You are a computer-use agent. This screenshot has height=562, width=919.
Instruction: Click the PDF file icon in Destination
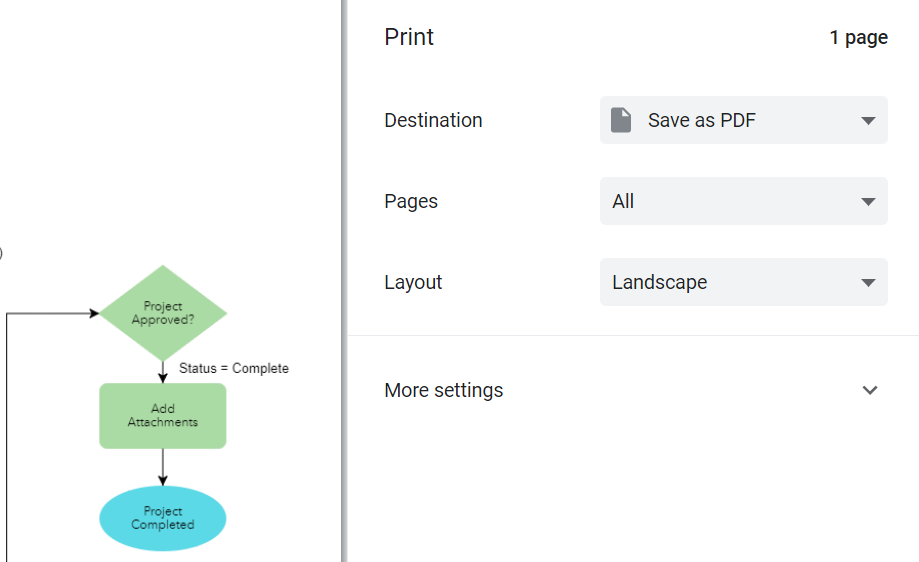tap(621, 120)
